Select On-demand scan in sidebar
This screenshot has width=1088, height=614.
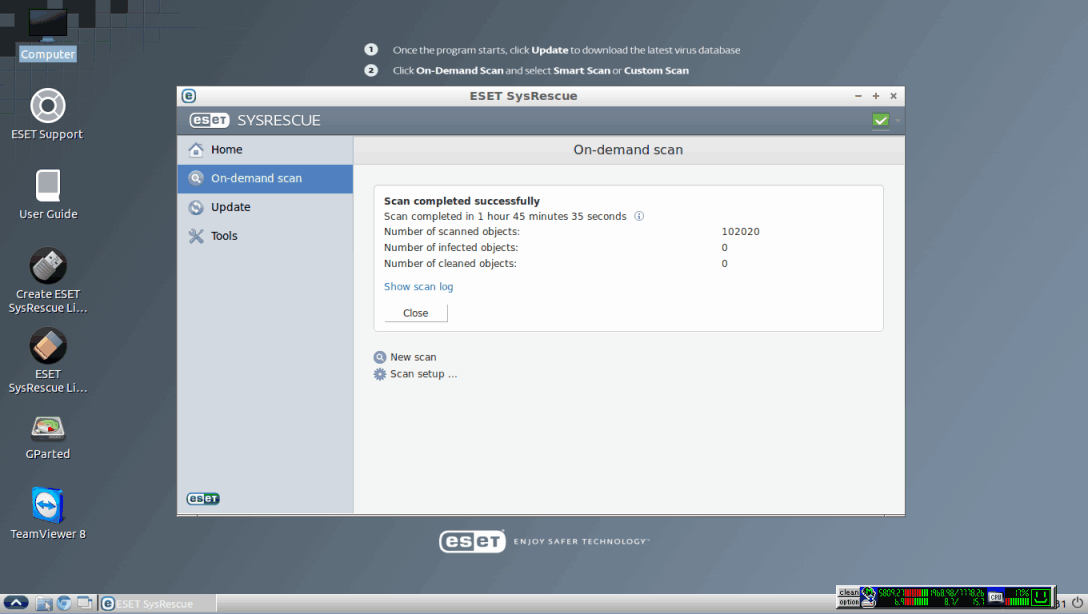265,178
